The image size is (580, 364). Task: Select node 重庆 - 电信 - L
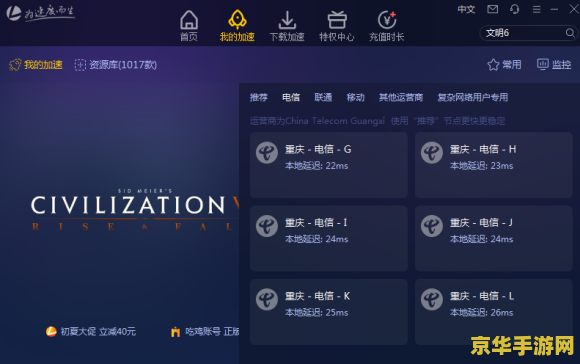493,312
